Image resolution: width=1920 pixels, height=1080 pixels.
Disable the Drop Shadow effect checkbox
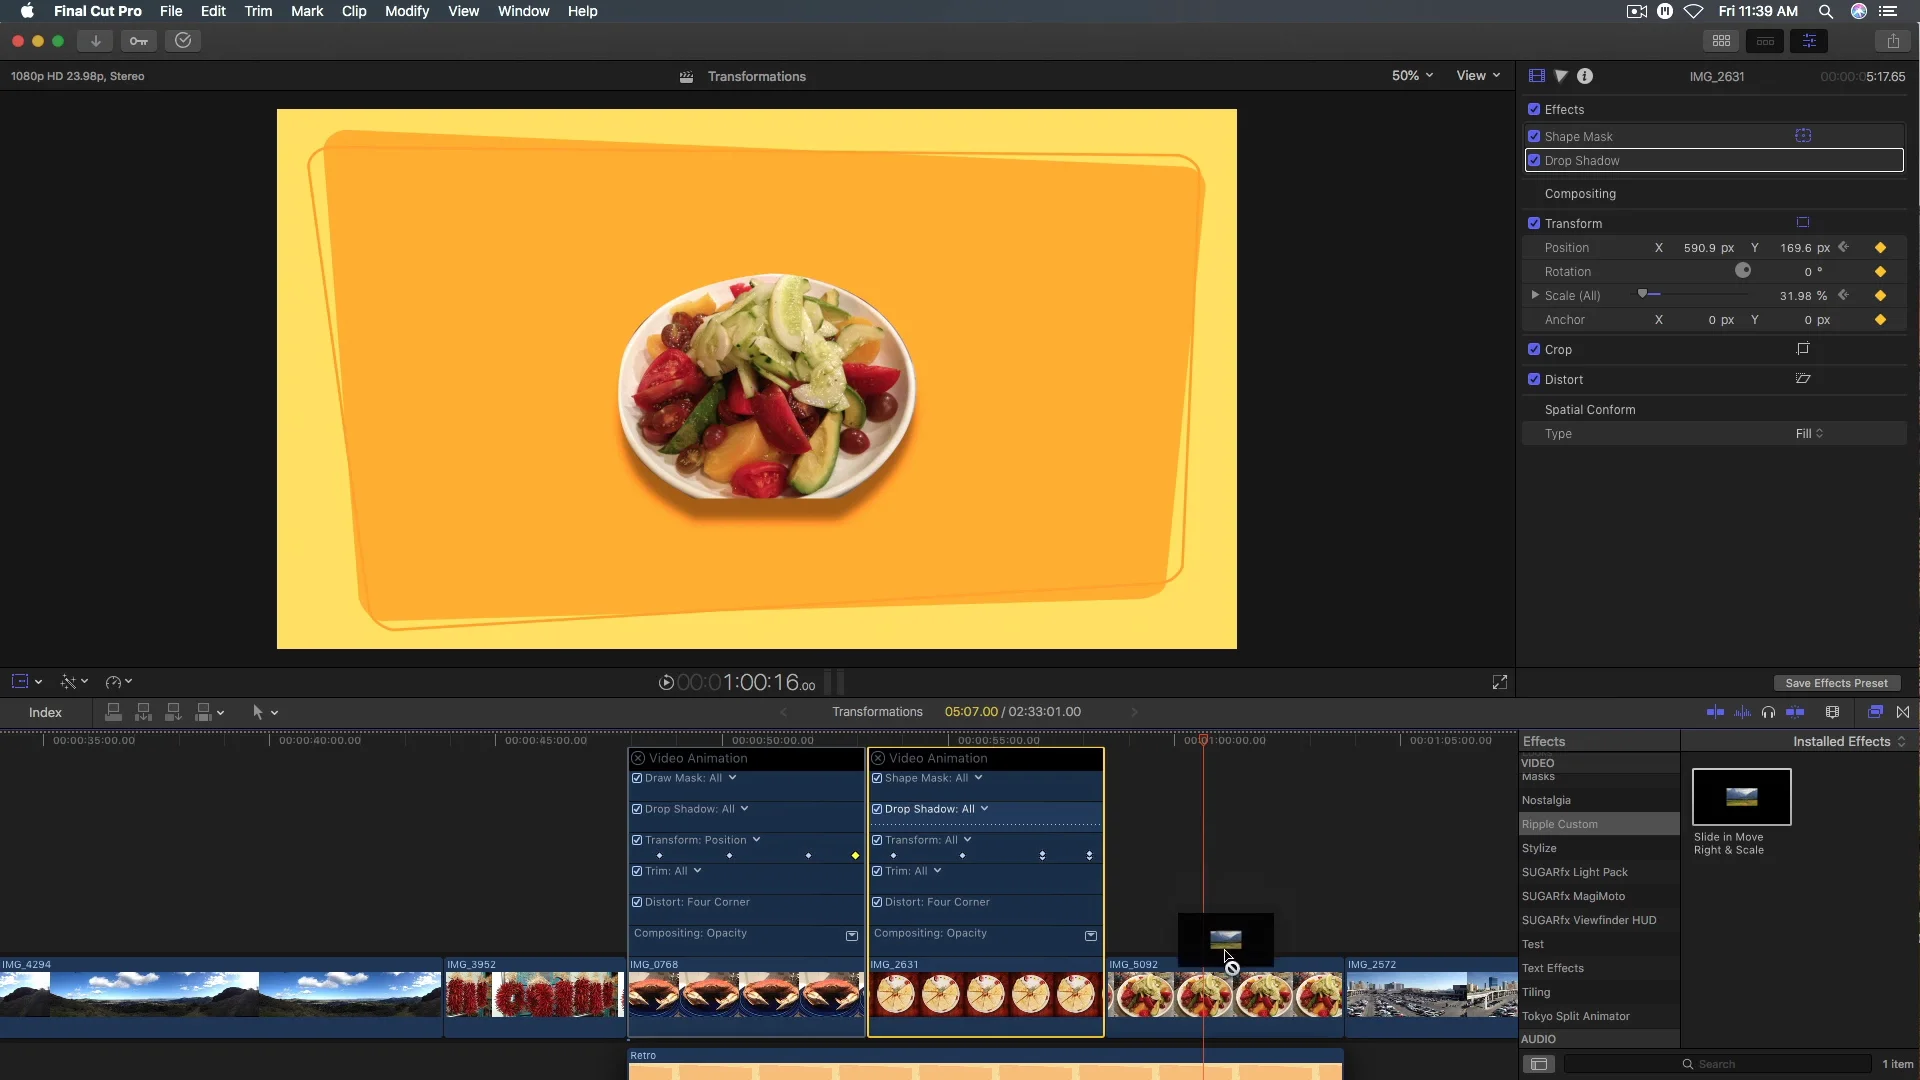click(x=1534, y=160)
